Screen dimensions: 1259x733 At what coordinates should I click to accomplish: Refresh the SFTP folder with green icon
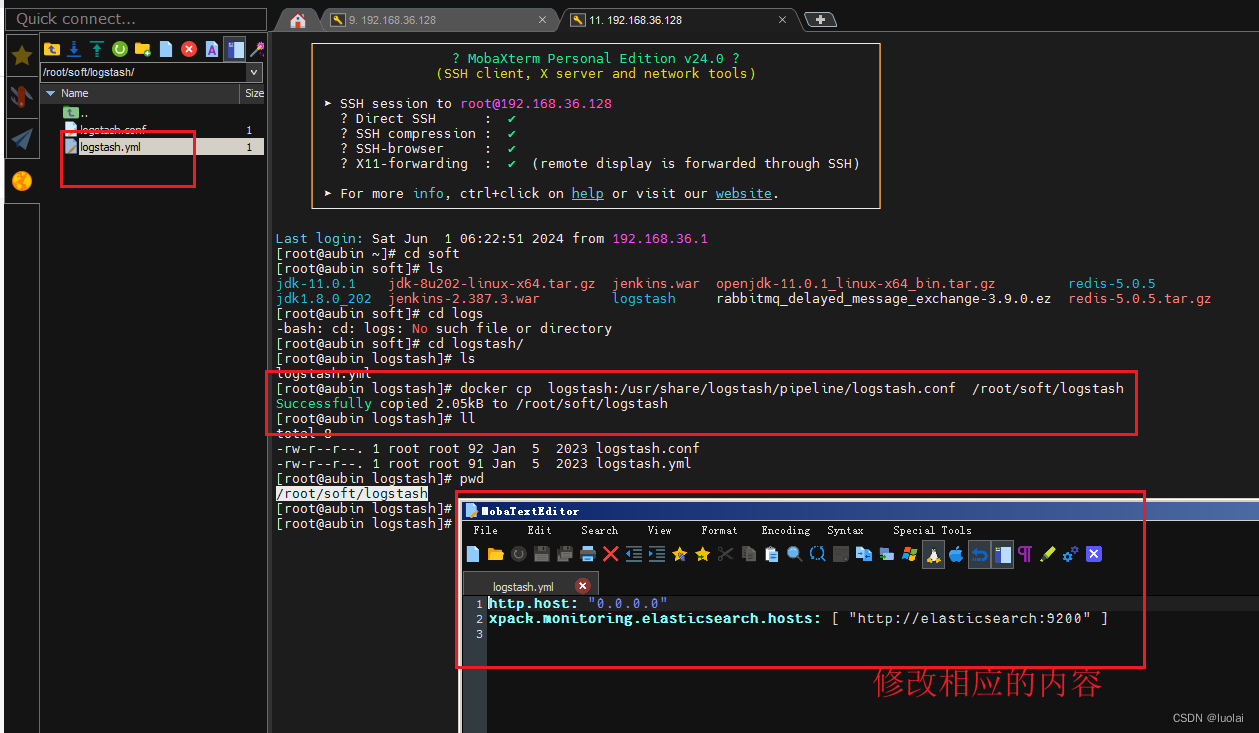coord(120,49)
